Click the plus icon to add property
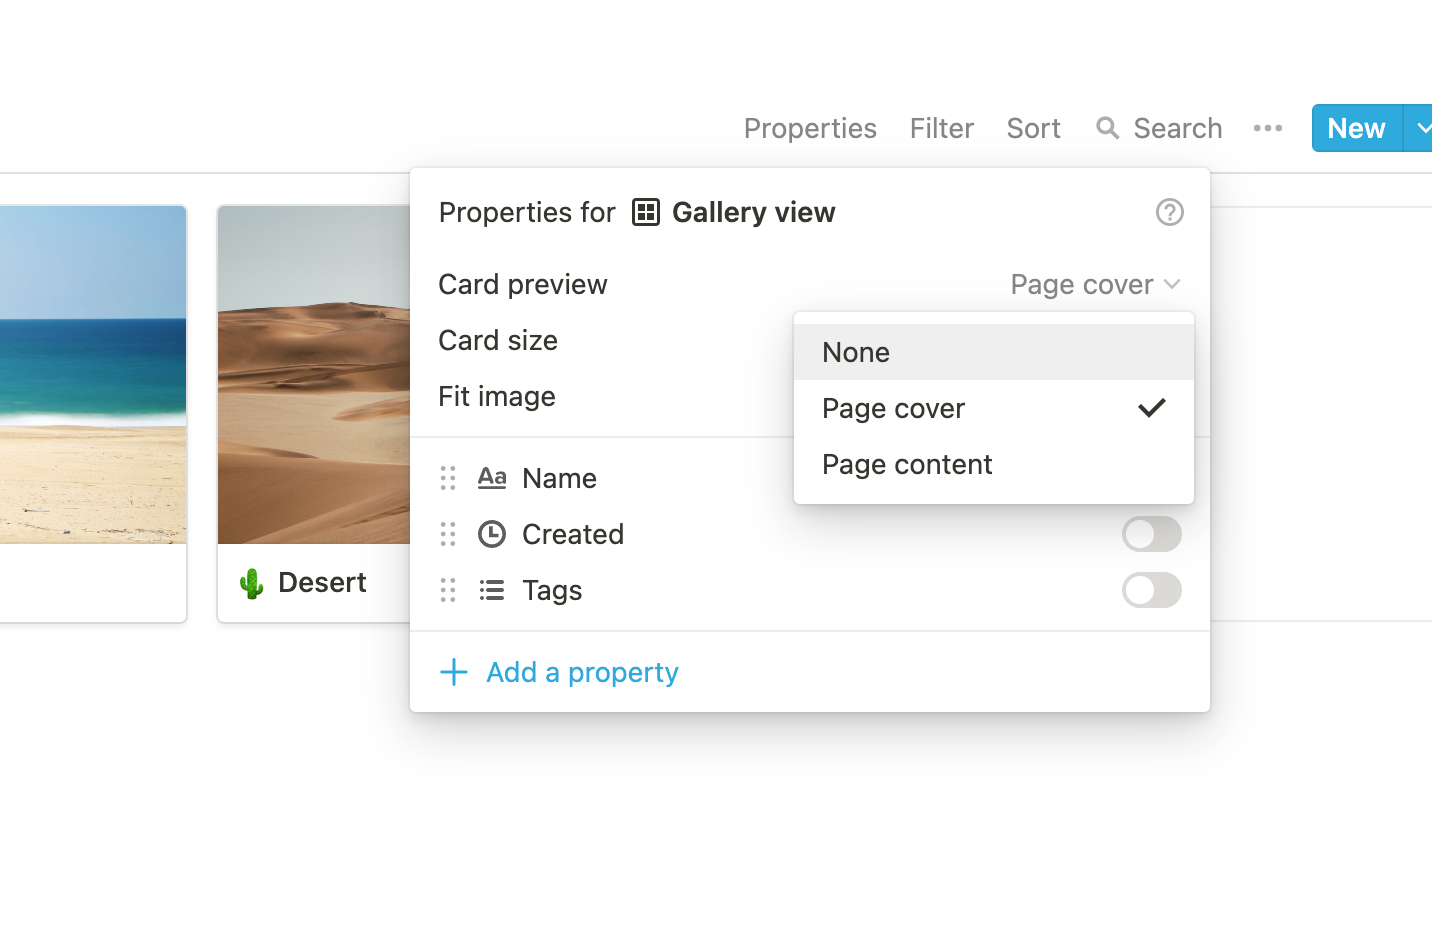1432x936 pixels. (454, 672)
